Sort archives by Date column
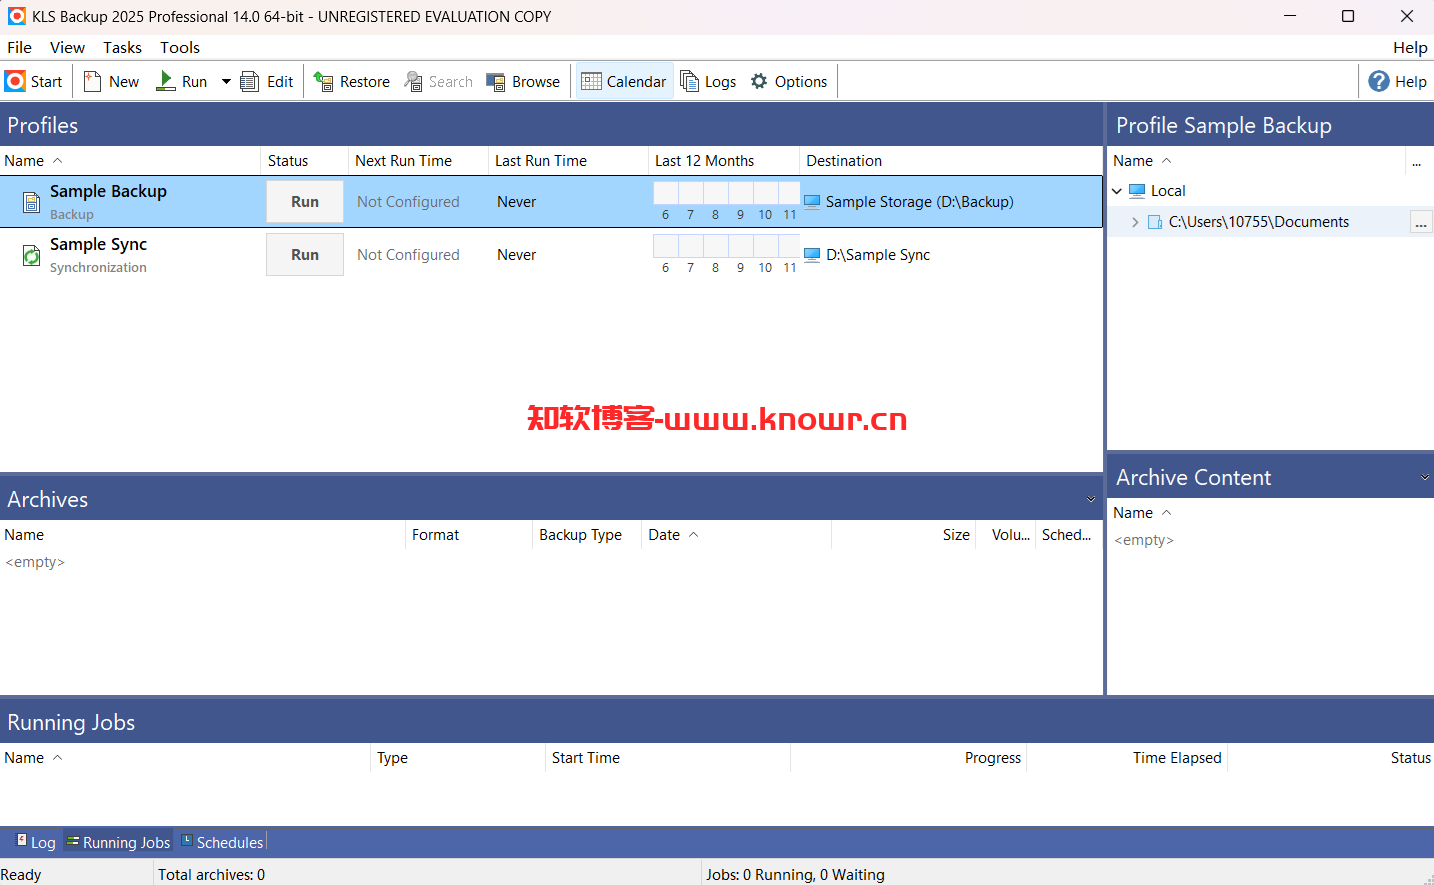This screenshot has width=1434, height=885. pyautogui.click(x=736, y=535)
